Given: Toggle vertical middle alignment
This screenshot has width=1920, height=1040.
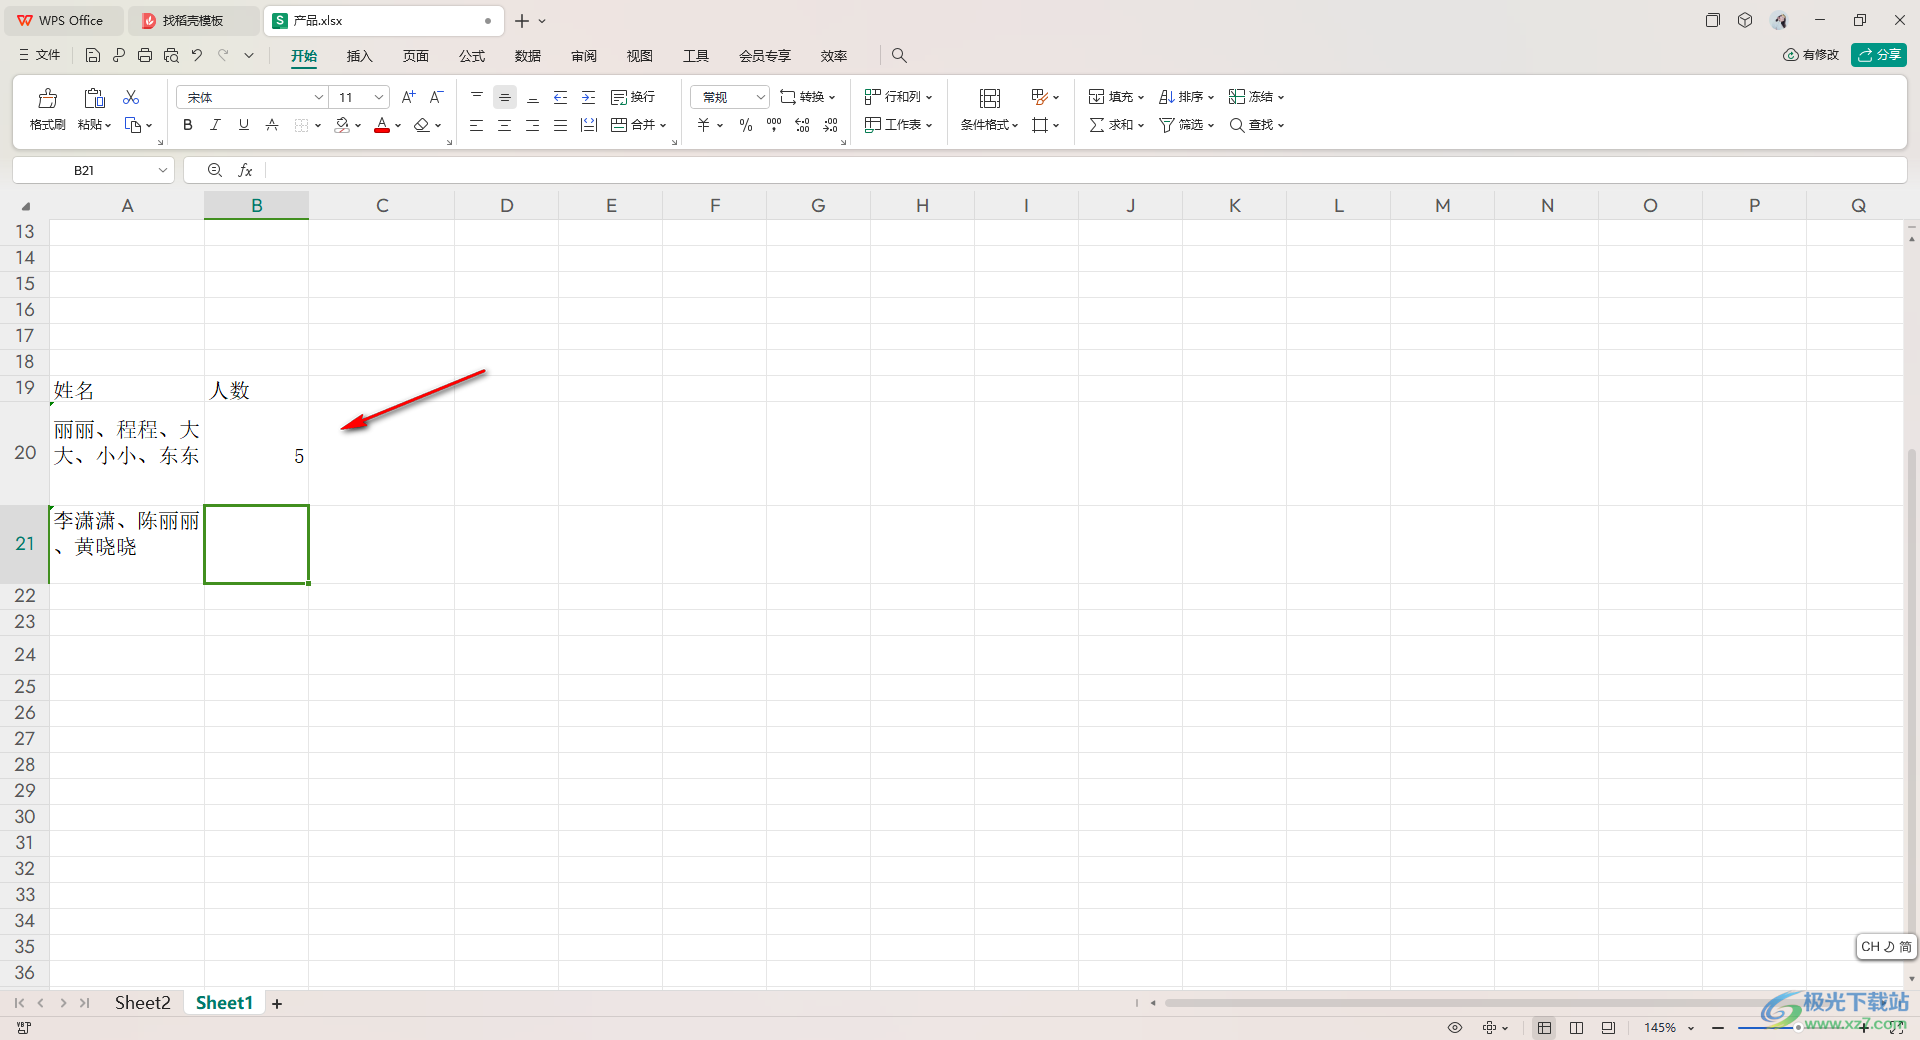Looking at the screenshot, I should tap(505, 97).
